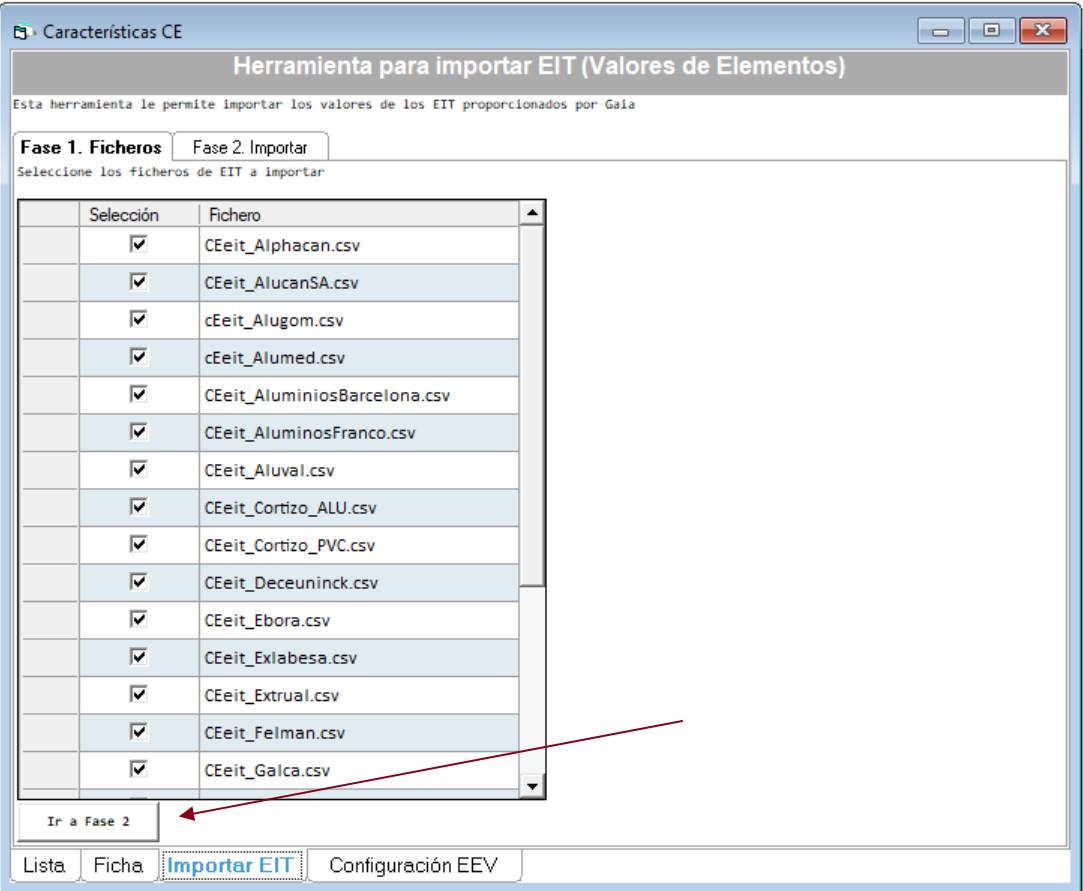
Task: Toggle CEeit_Exlabesa.csv checkbox
Action: pos(139,656)
